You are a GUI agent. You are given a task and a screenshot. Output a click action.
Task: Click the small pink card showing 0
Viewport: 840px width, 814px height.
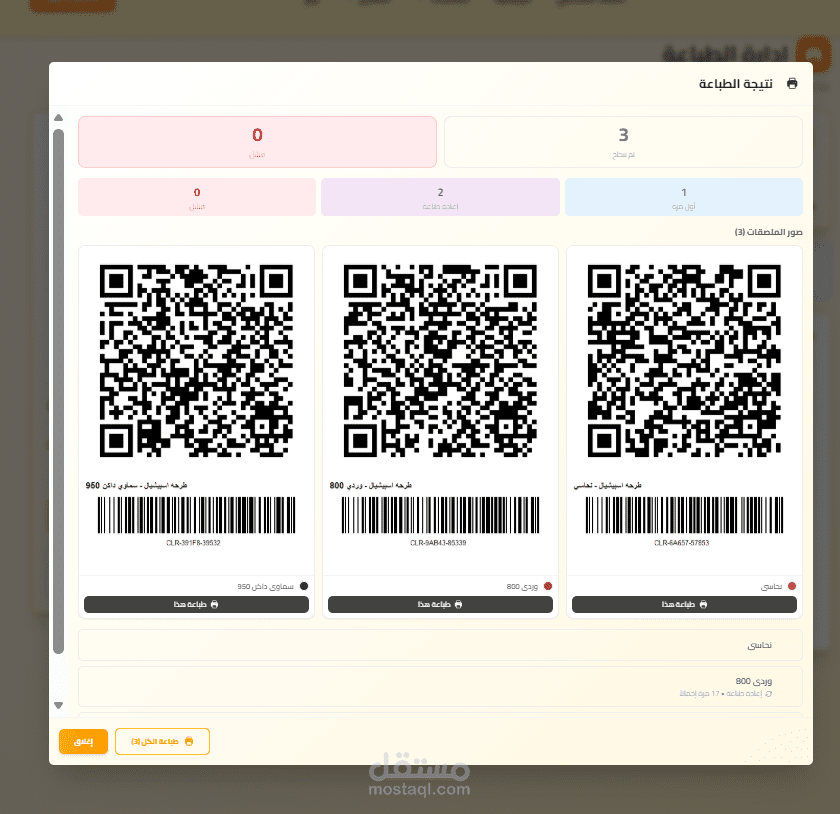point(197,197)
